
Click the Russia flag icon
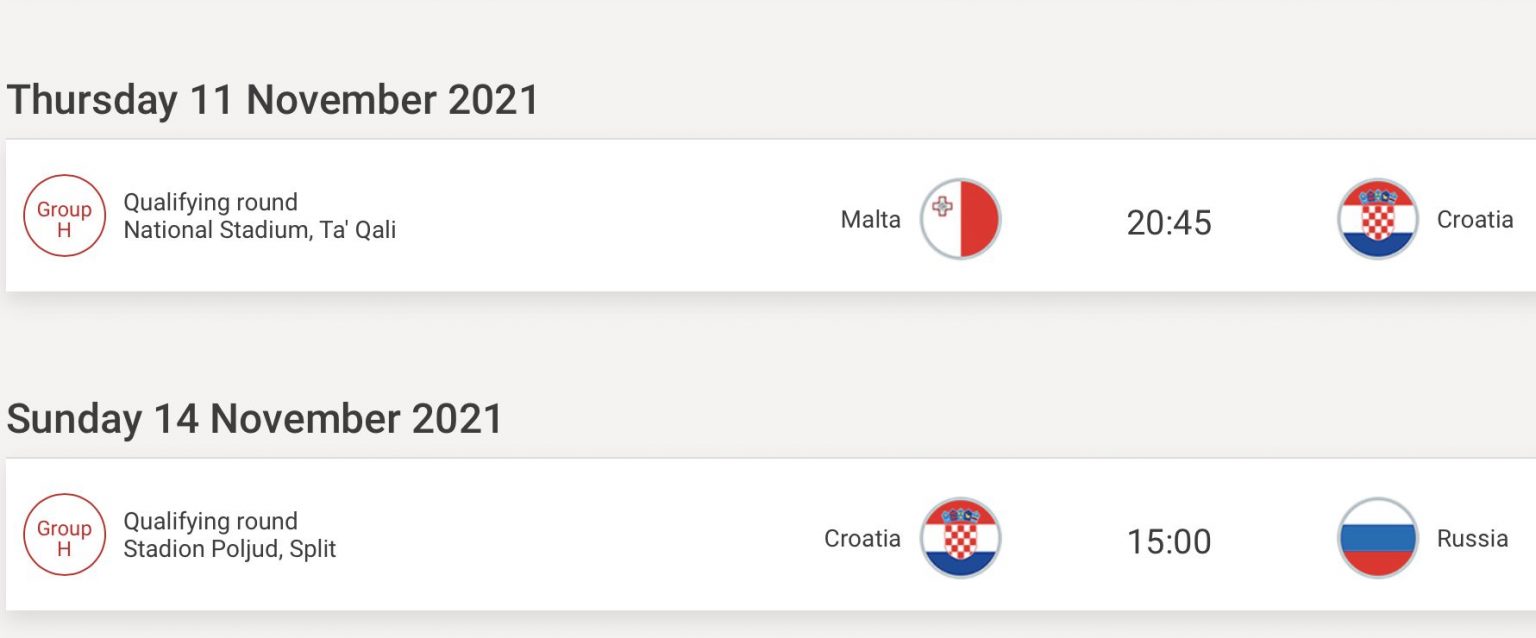[x=1377, y=538]
